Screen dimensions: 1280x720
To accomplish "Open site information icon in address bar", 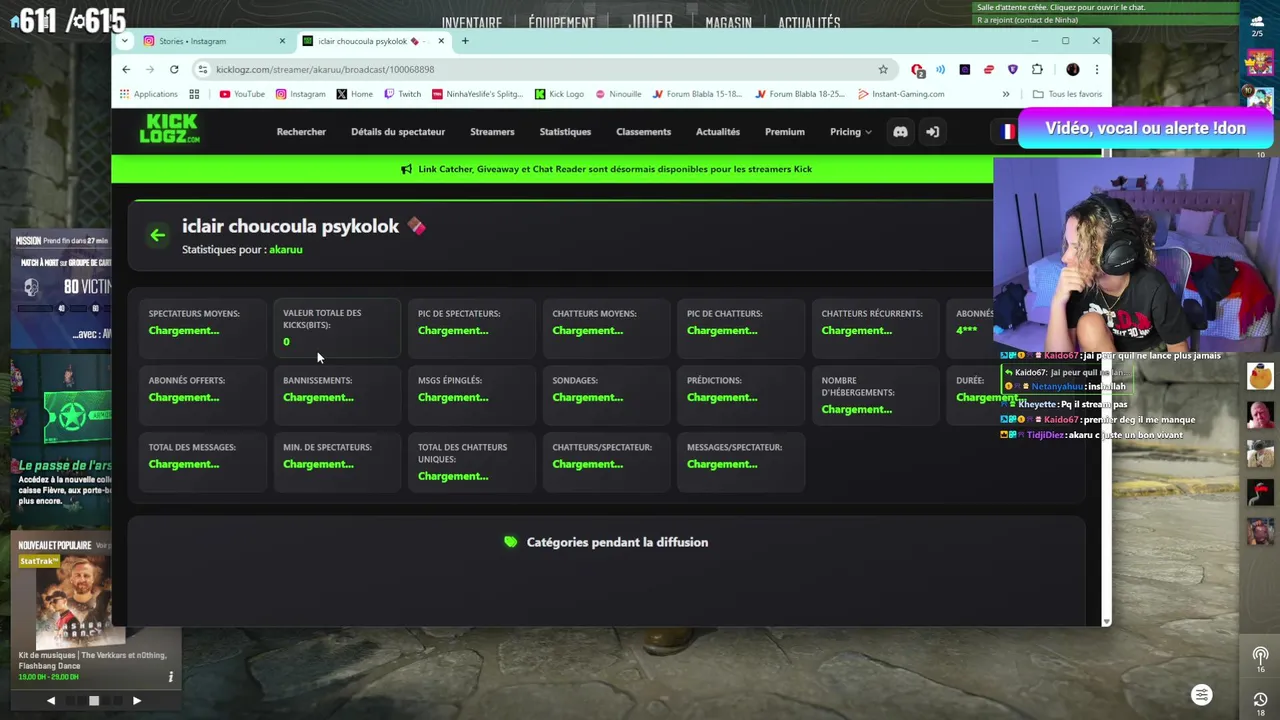I will pyautogui.click(x=203, y=69).
